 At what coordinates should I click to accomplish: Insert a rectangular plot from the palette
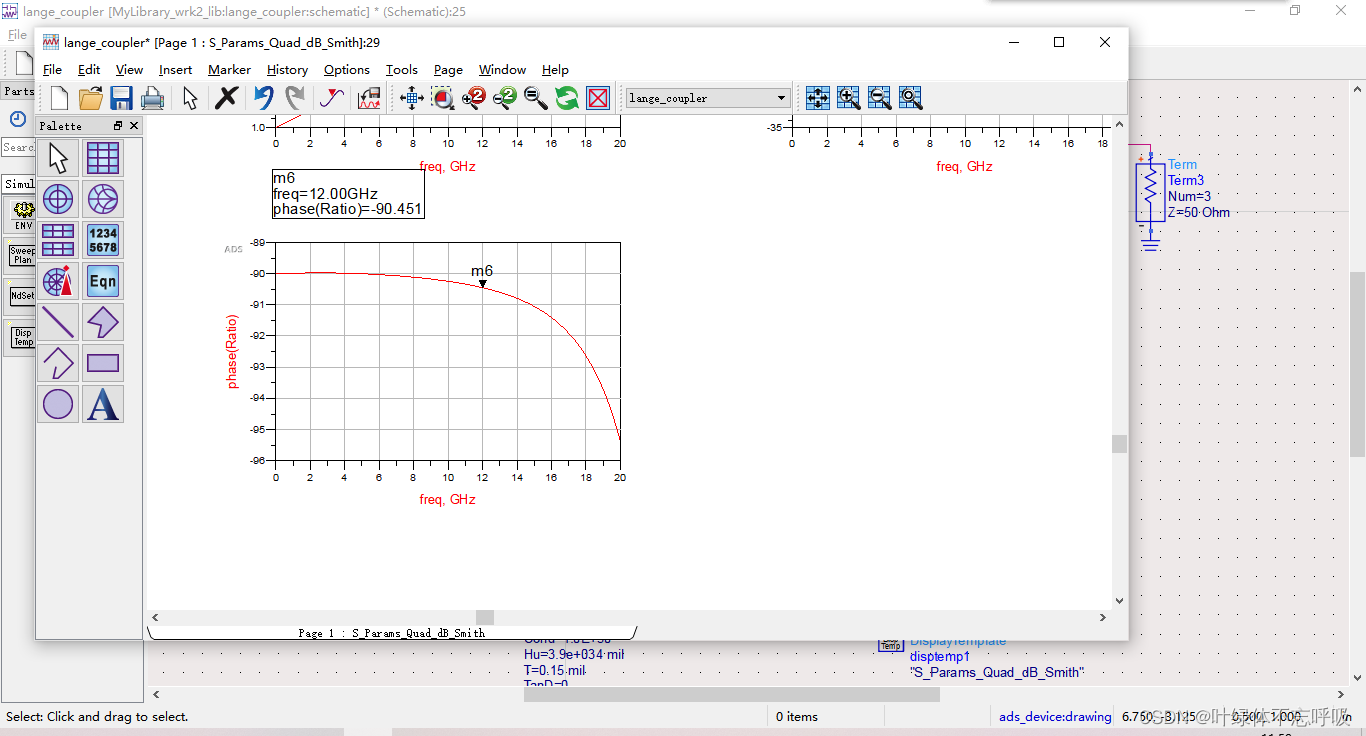[103, 158]
